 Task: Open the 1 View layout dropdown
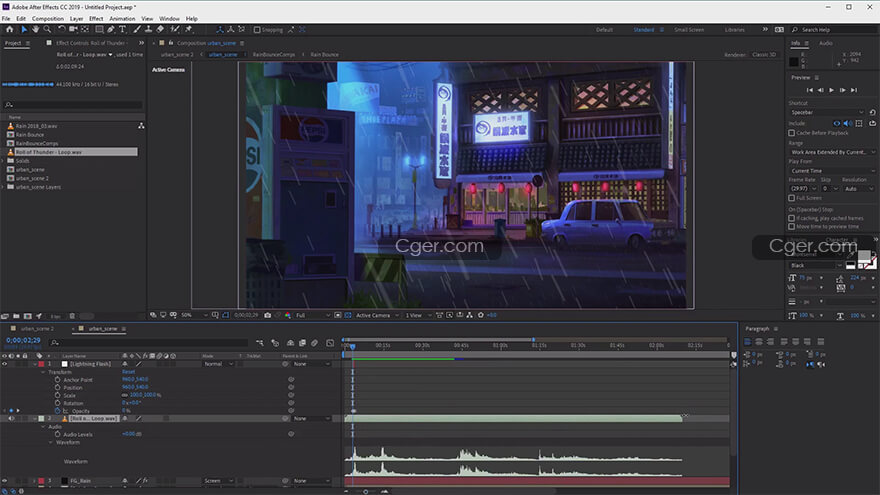pos(418,315)
